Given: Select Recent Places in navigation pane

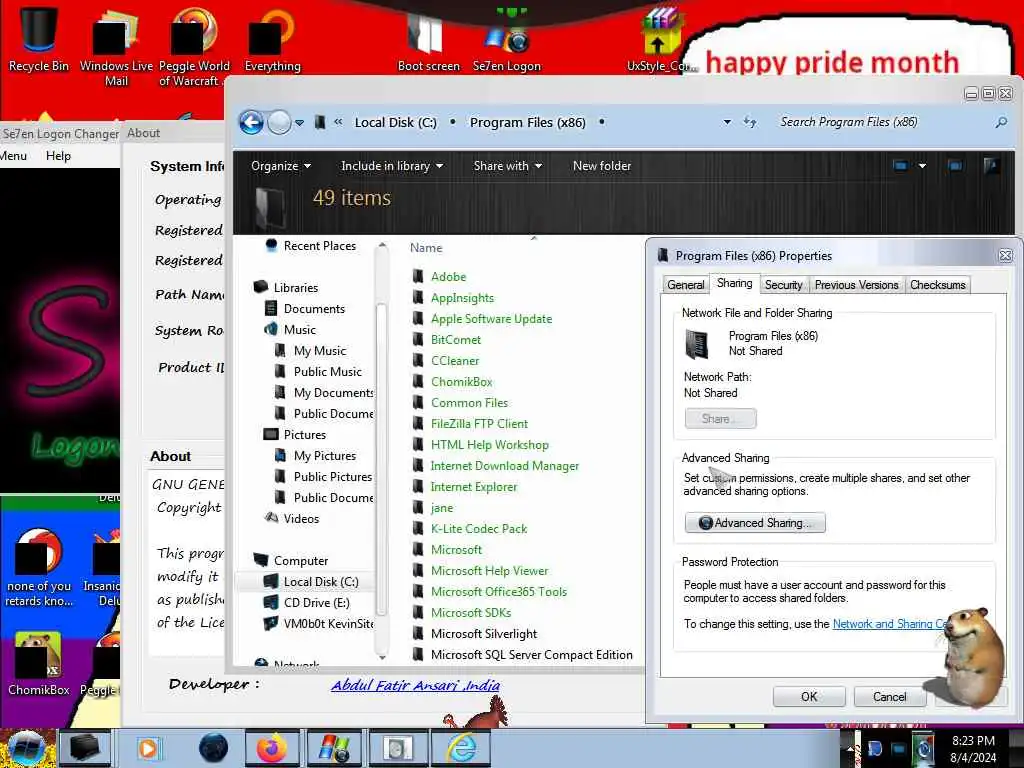Looking at the screenshot, I should pyautogui.click(x=310, y=246).
